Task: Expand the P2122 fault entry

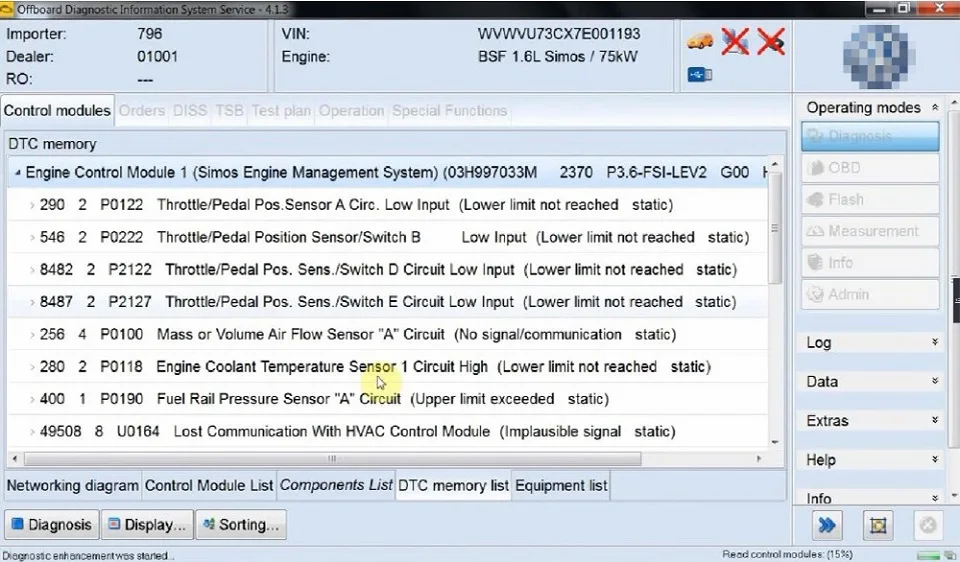Action: [x=32, y=270]
